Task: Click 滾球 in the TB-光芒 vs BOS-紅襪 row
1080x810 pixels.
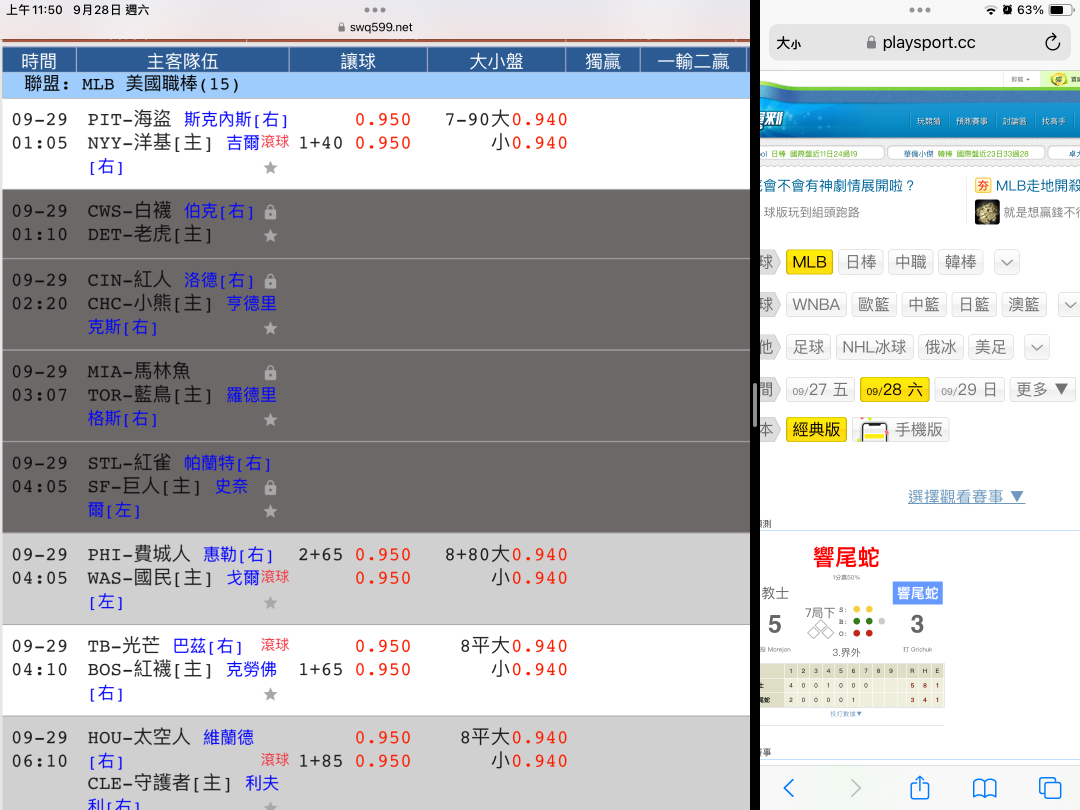Action: (x=275, y=645)
